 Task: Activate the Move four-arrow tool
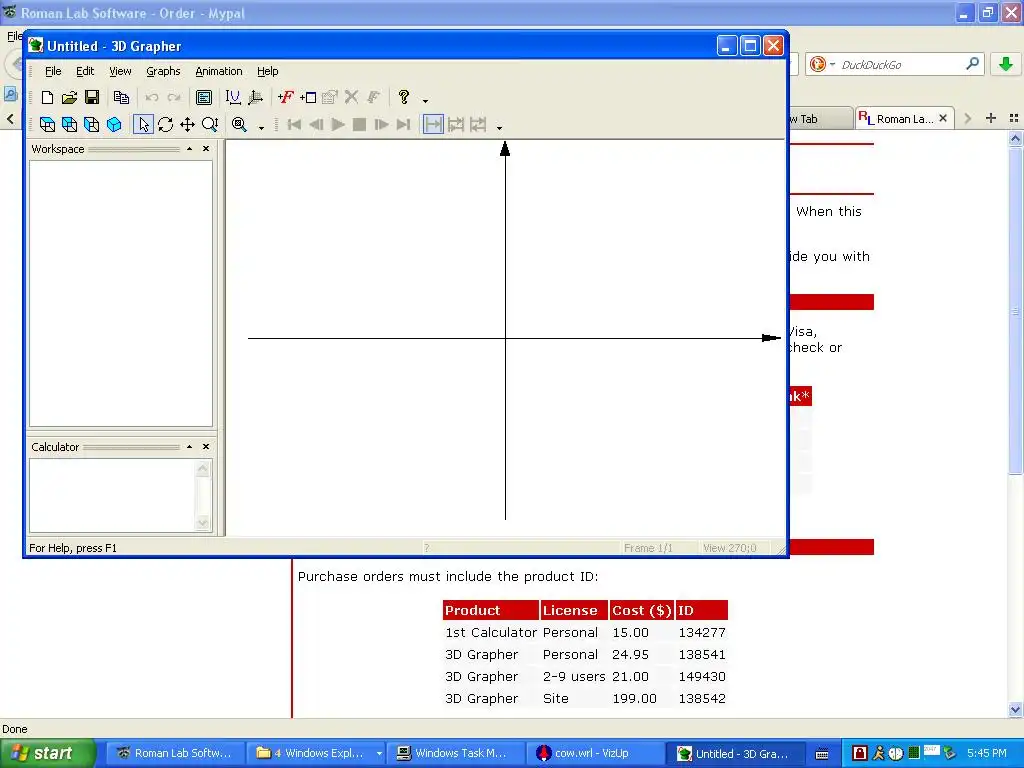pos(187,124)
